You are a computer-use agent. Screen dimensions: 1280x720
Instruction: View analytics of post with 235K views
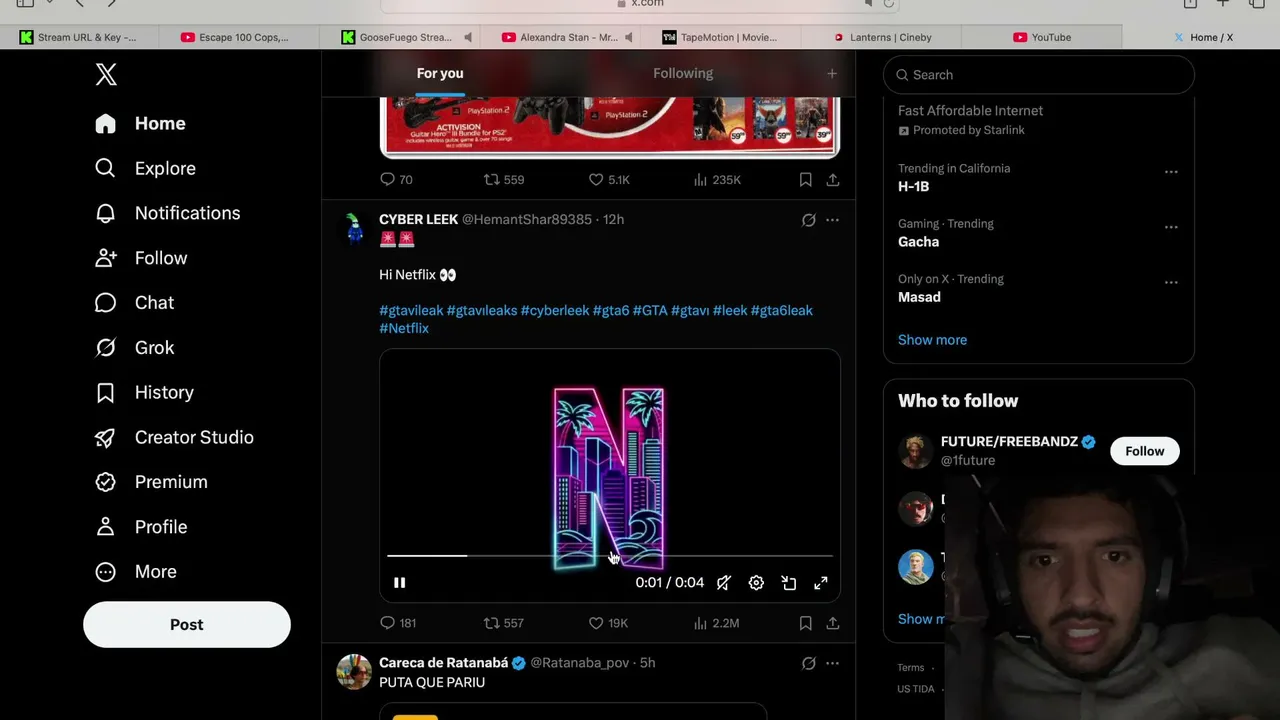(717, 180)
